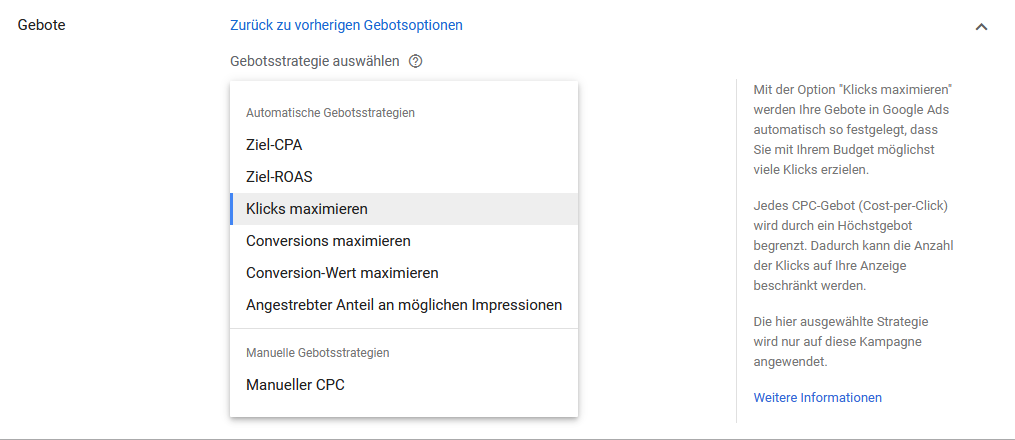
Task: Pick the highlighted Klicks maximieren option
Action: tap(307, 209)
